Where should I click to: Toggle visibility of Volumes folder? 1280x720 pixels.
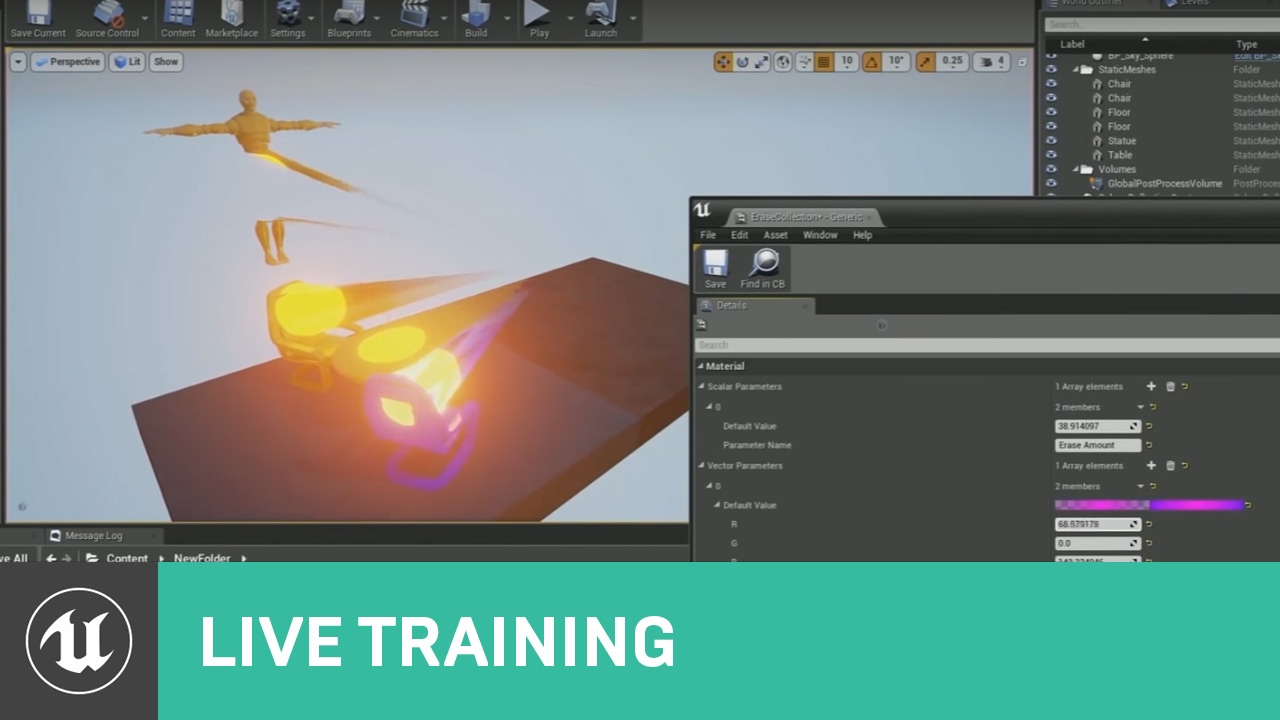(x=1051, y=170)
